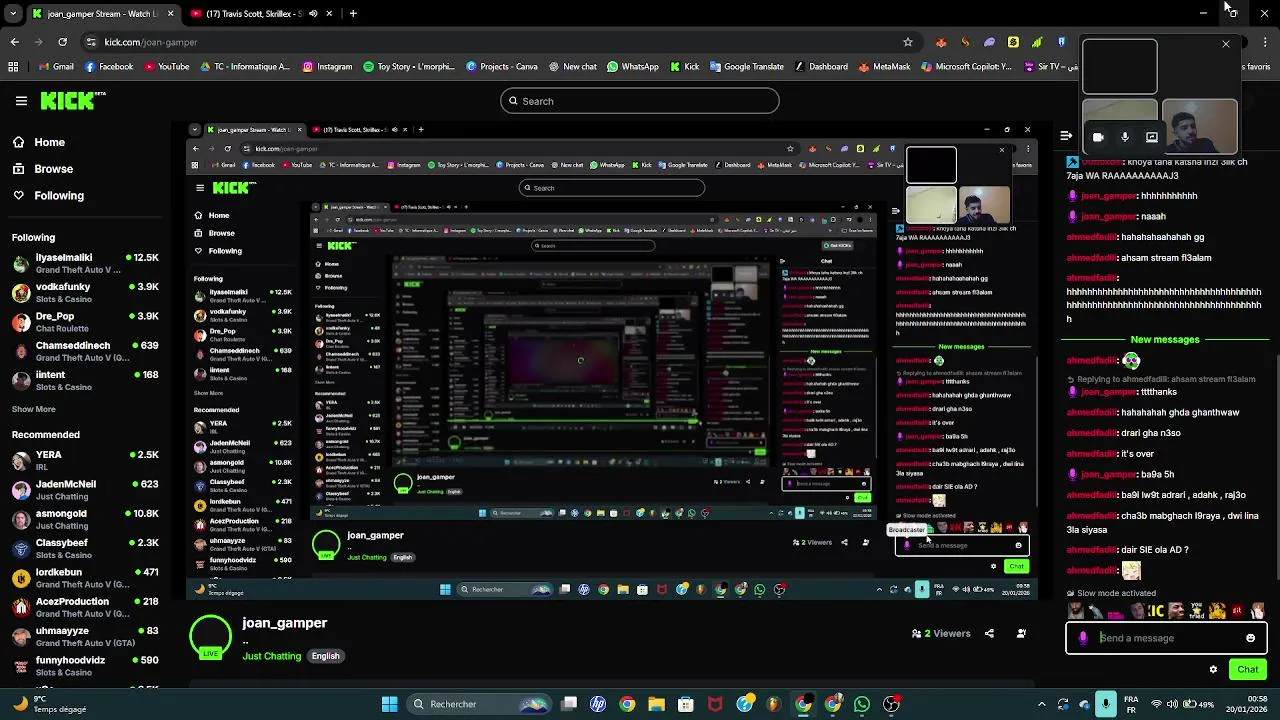This screenshot has width=1280, height=720.
Task: Toggle camera in the overlay controls
Action: tap(1098, 137)
